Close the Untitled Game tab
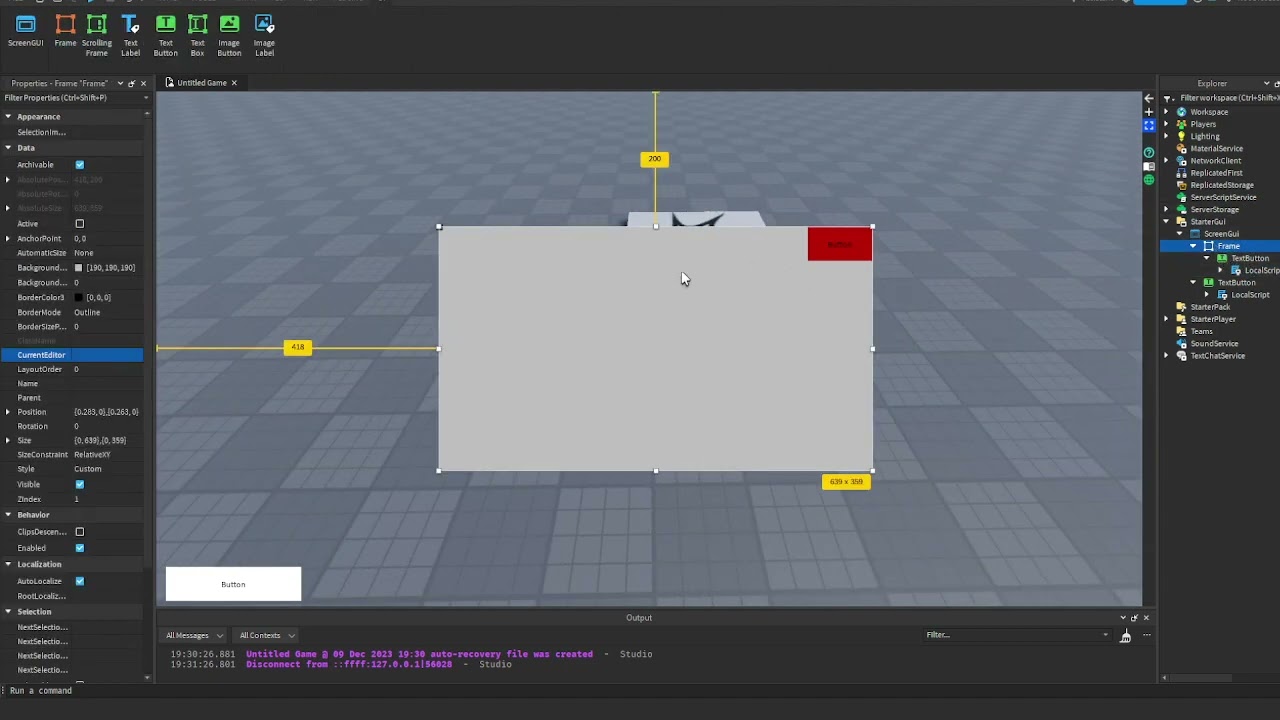Image resolution: width=1280 pixels, height=720 pixels. click(234, 83)
